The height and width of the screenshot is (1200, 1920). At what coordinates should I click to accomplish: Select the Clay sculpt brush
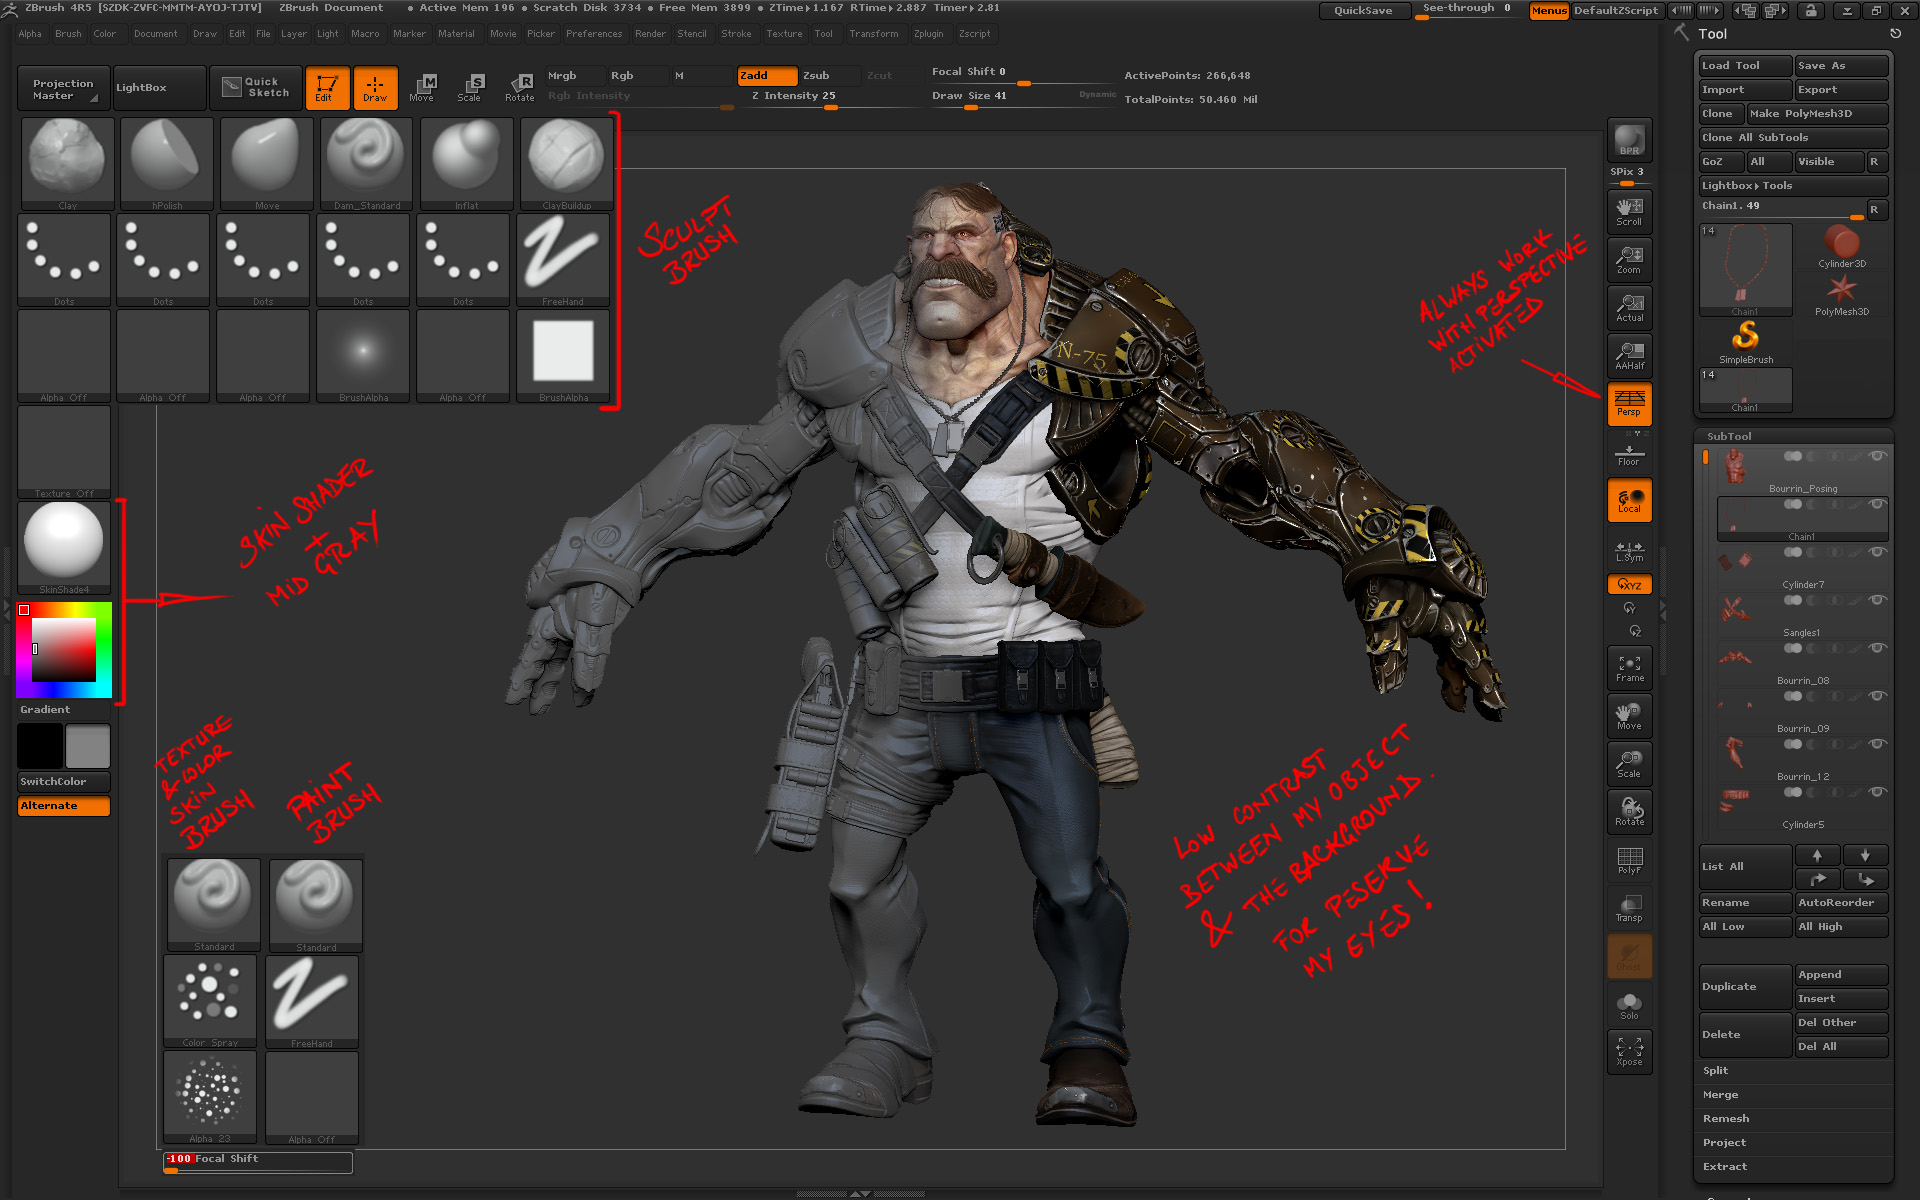pos(67,164)
